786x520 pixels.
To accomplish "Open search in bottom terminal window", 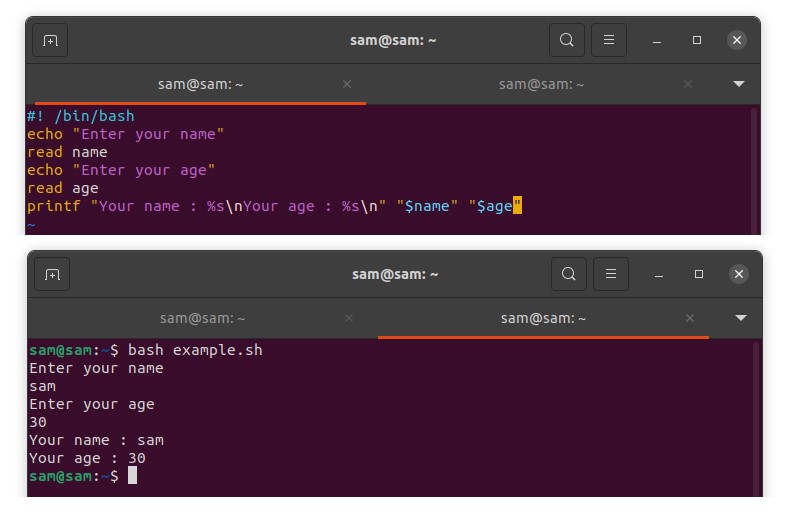I will tap(569, 274).
